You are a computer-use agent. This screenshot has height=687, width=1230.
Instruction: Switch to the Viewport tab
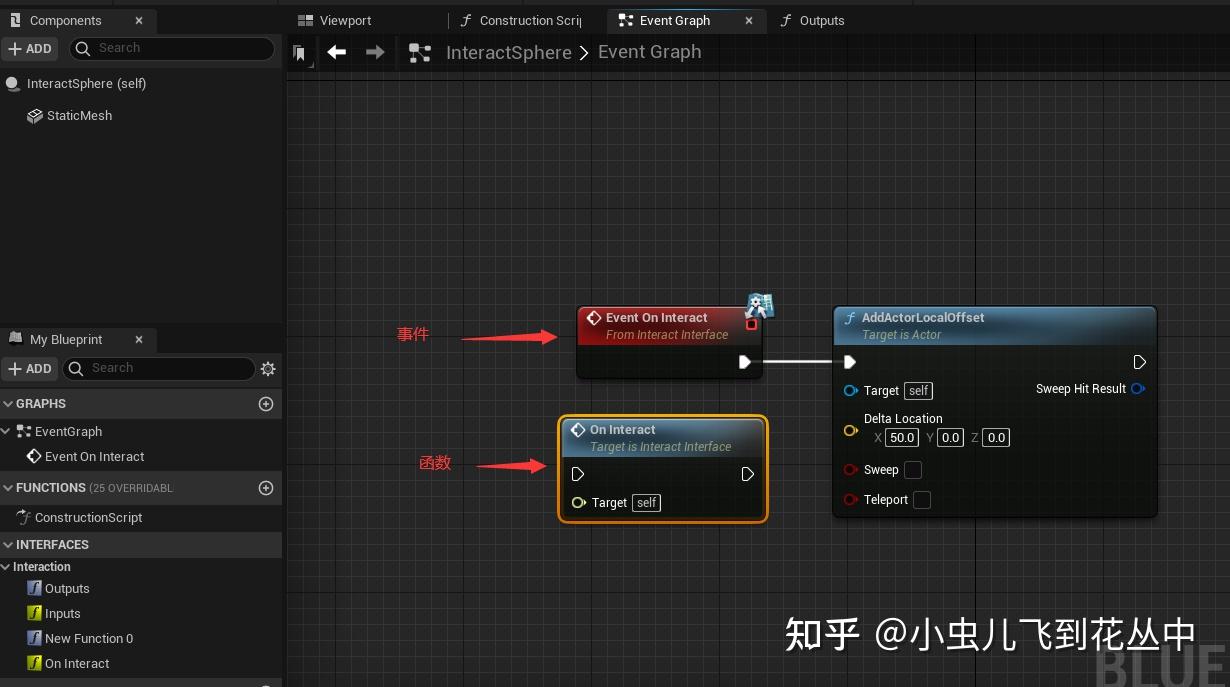346,20
